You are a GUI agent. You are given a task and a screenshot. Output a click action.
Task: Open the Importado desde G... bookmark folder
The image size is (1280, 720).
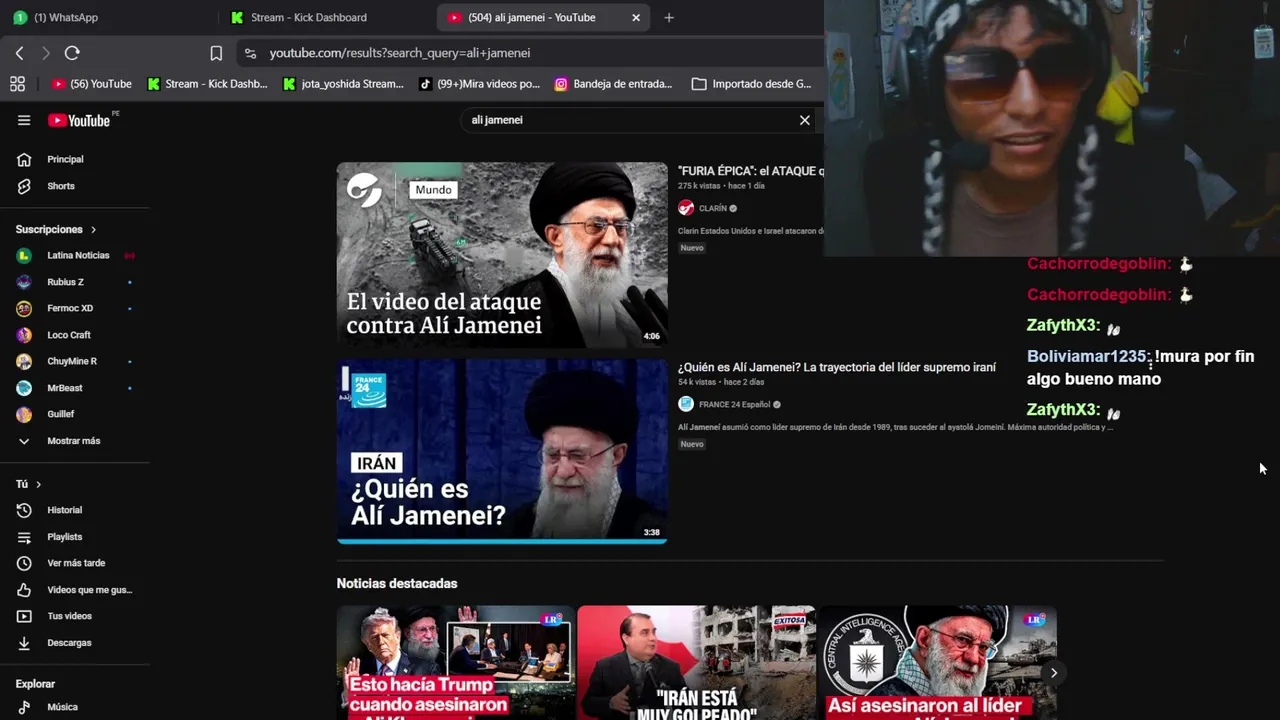(x=751, y=84)
